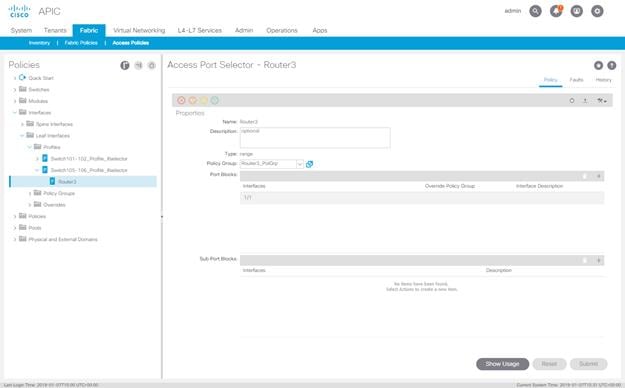Collapse the Leaf Interfaces node
This screenshot has width=625, height=388.
(22, 136)
